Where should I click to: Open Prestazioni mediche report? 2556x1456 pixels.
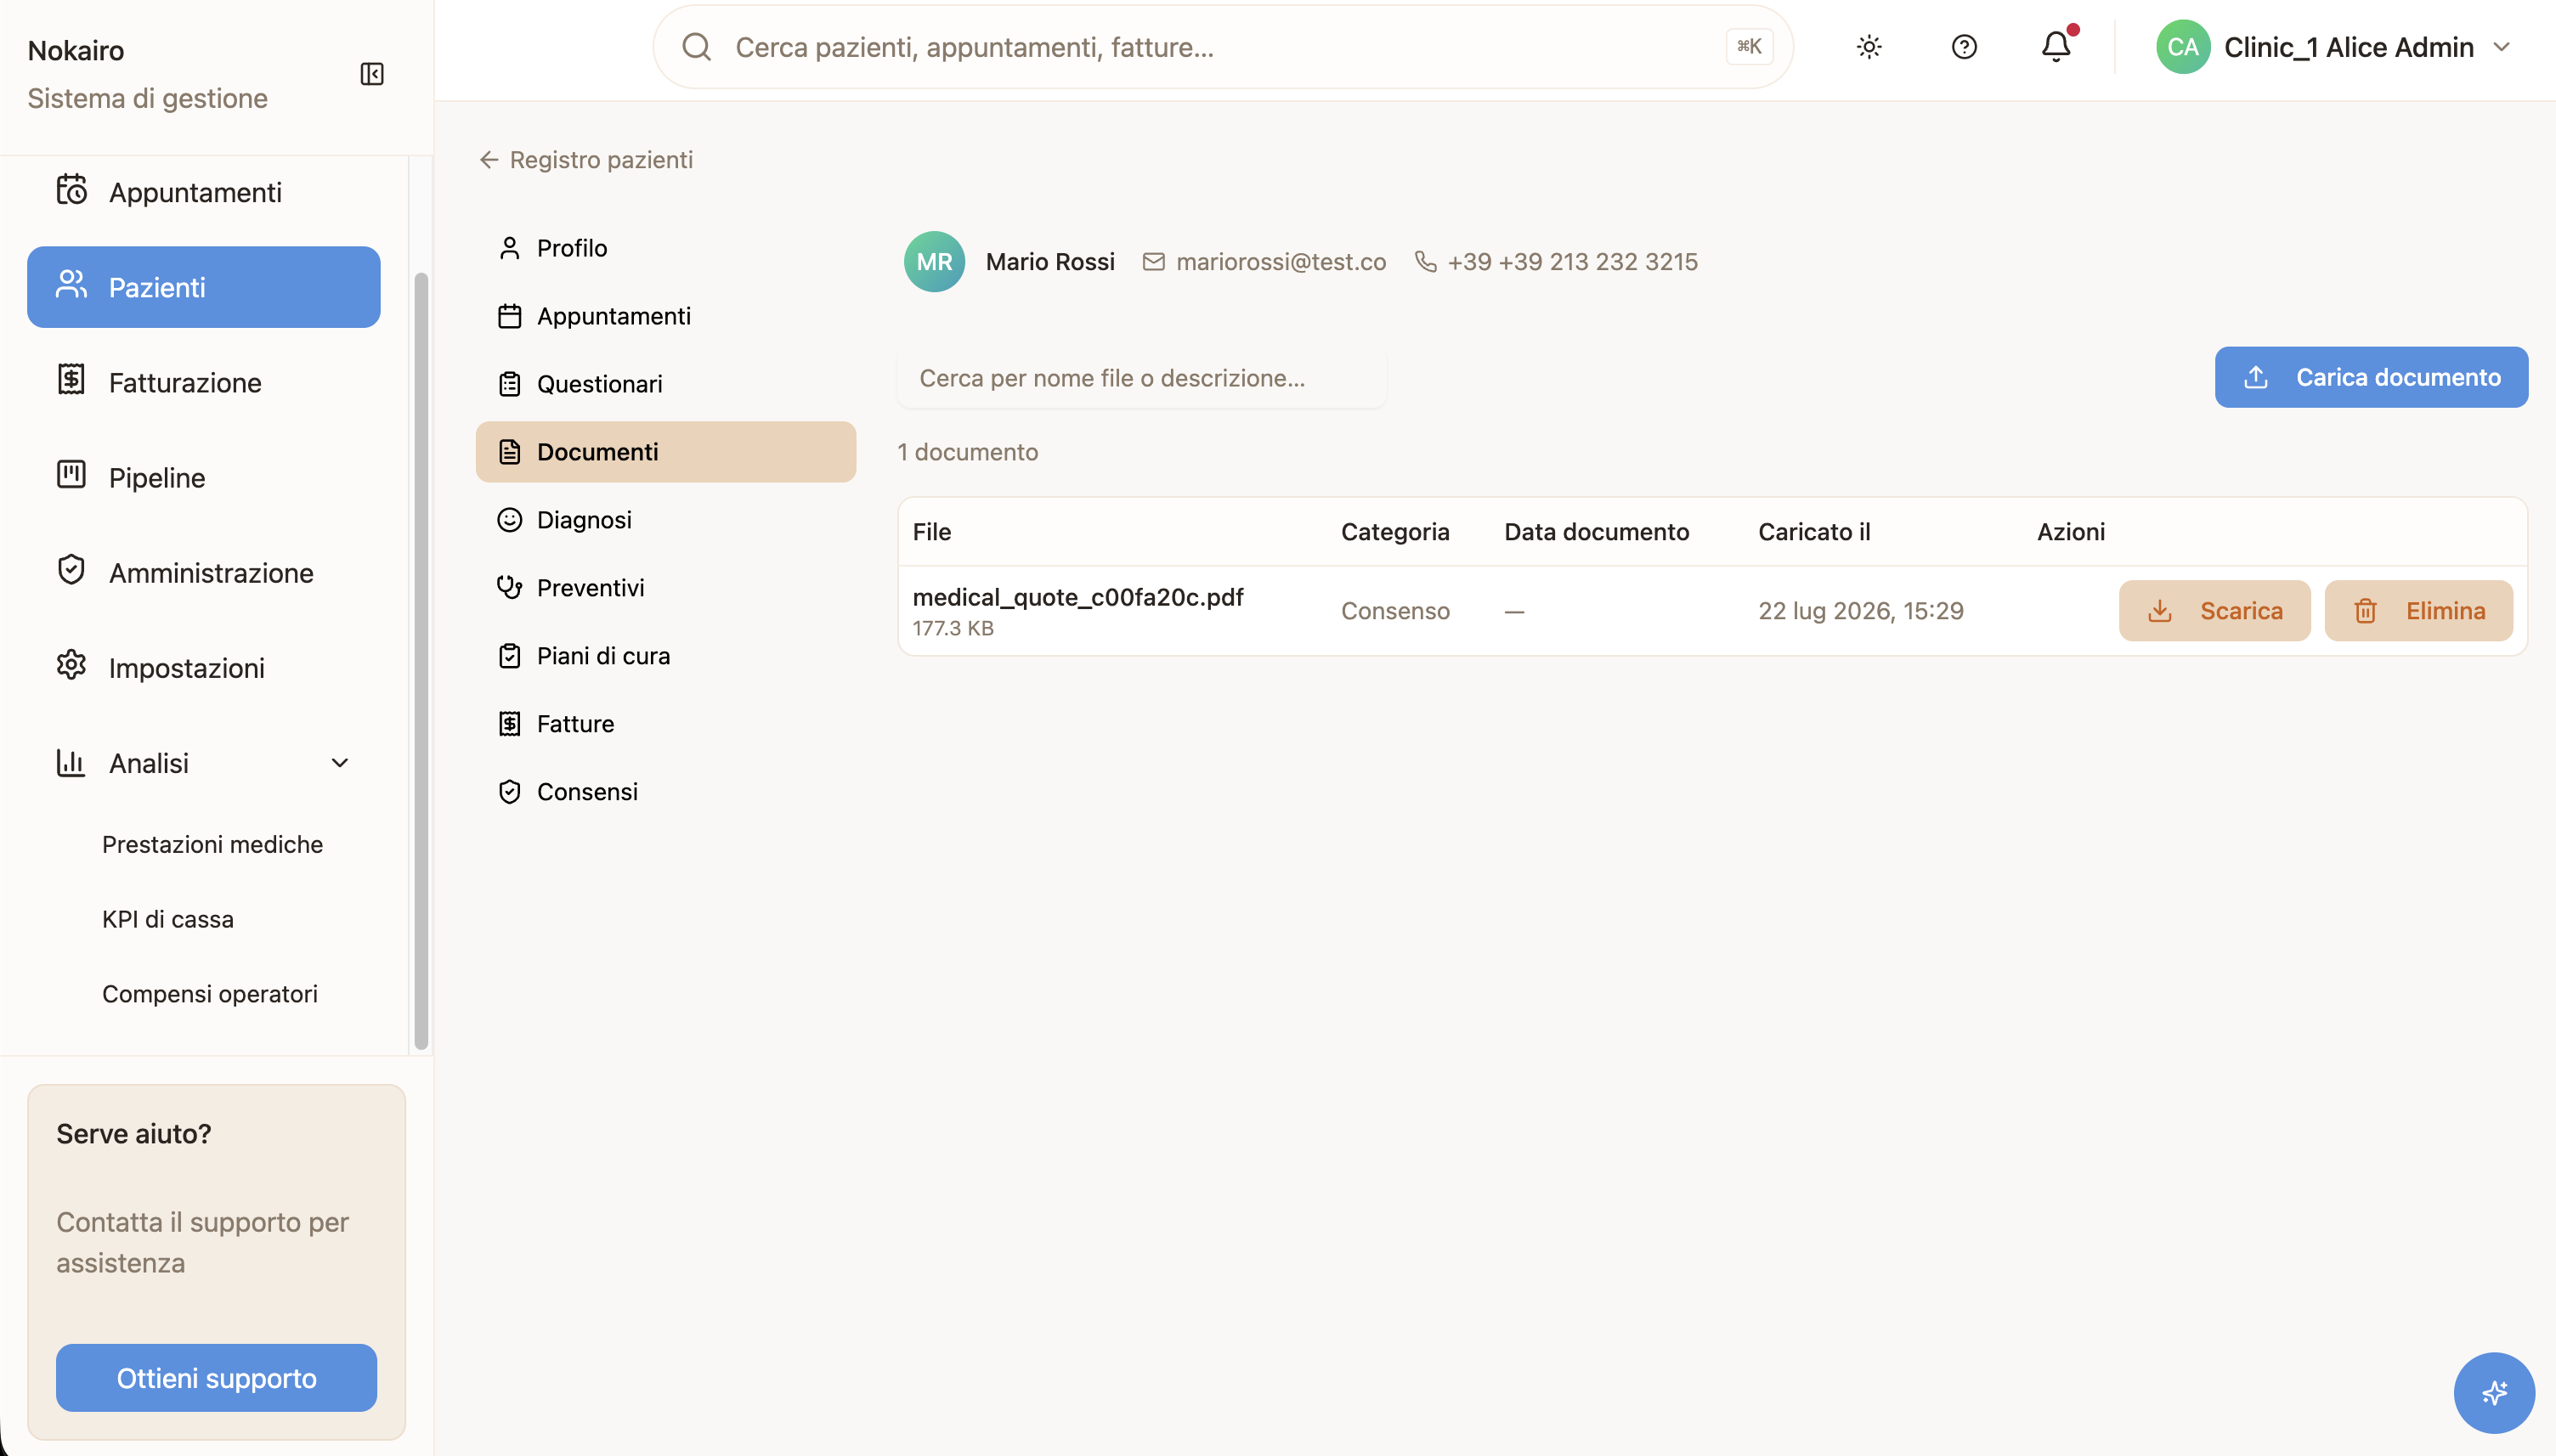point(212,844)
